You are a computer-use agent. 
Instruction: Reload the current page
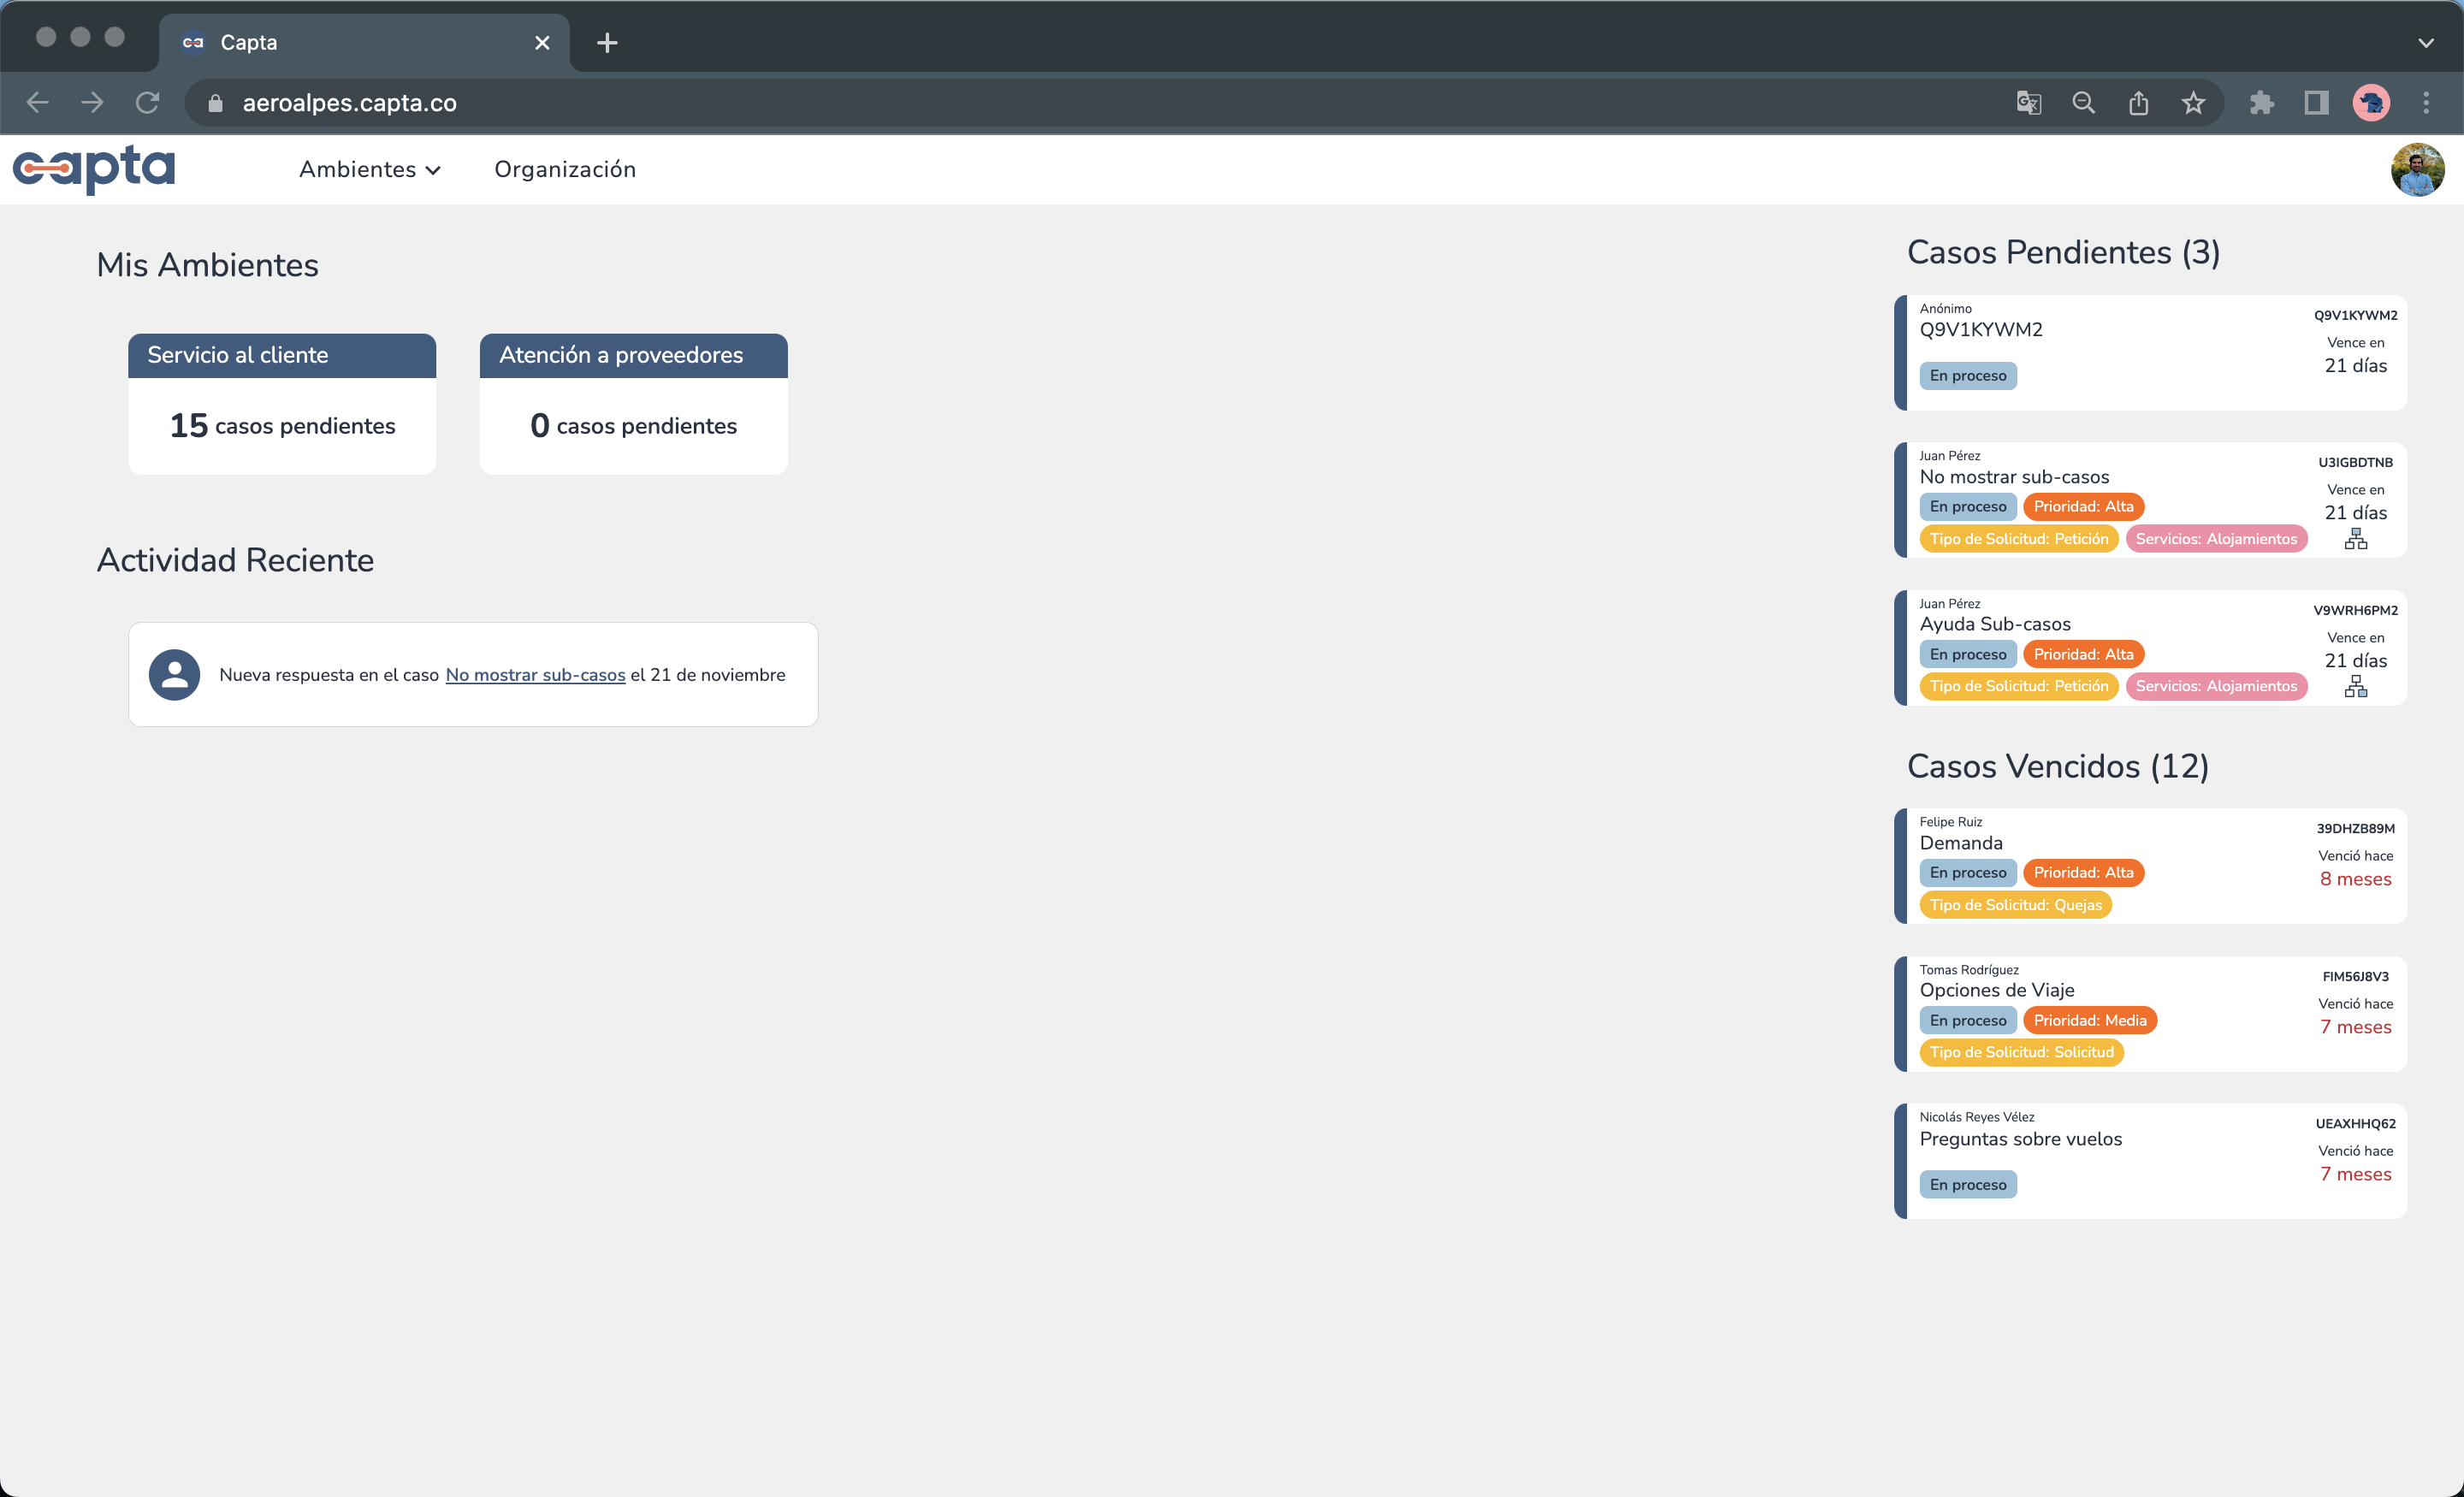(x=147, y=103)
